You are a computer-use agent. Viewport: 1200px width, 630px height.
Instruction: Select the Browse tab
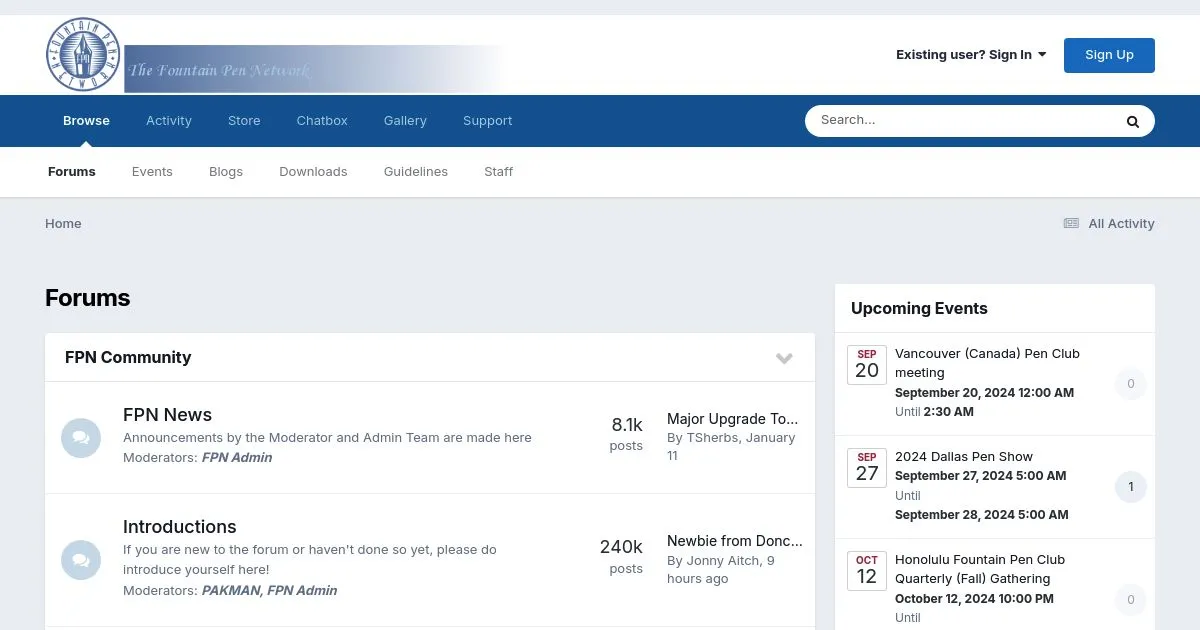(86, 121)
